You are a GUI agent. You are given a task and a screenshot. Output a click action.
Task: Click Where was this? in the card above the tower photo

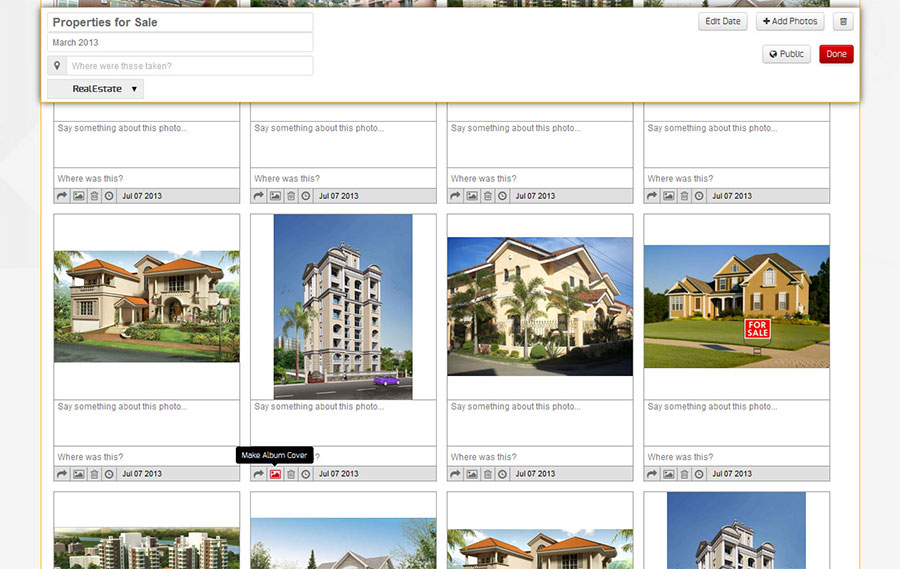343,179
